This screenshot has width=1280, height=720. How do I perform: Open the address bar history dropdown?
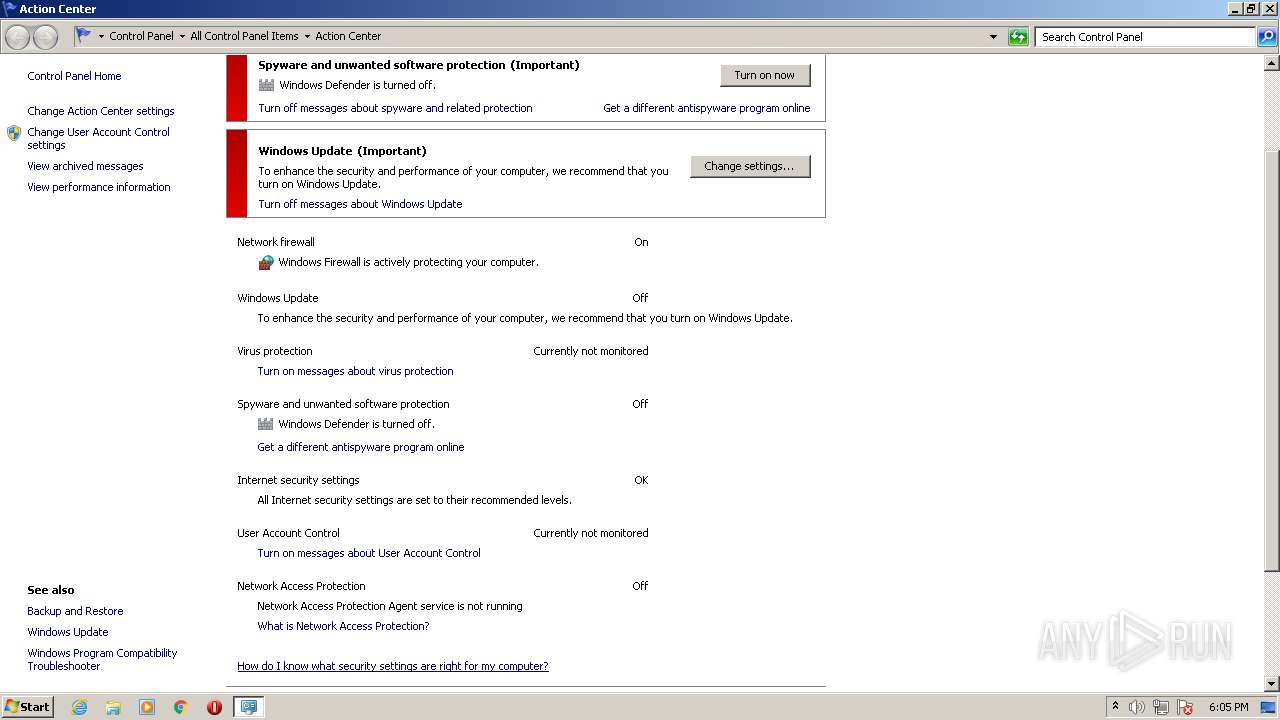[x=993, y=37]
